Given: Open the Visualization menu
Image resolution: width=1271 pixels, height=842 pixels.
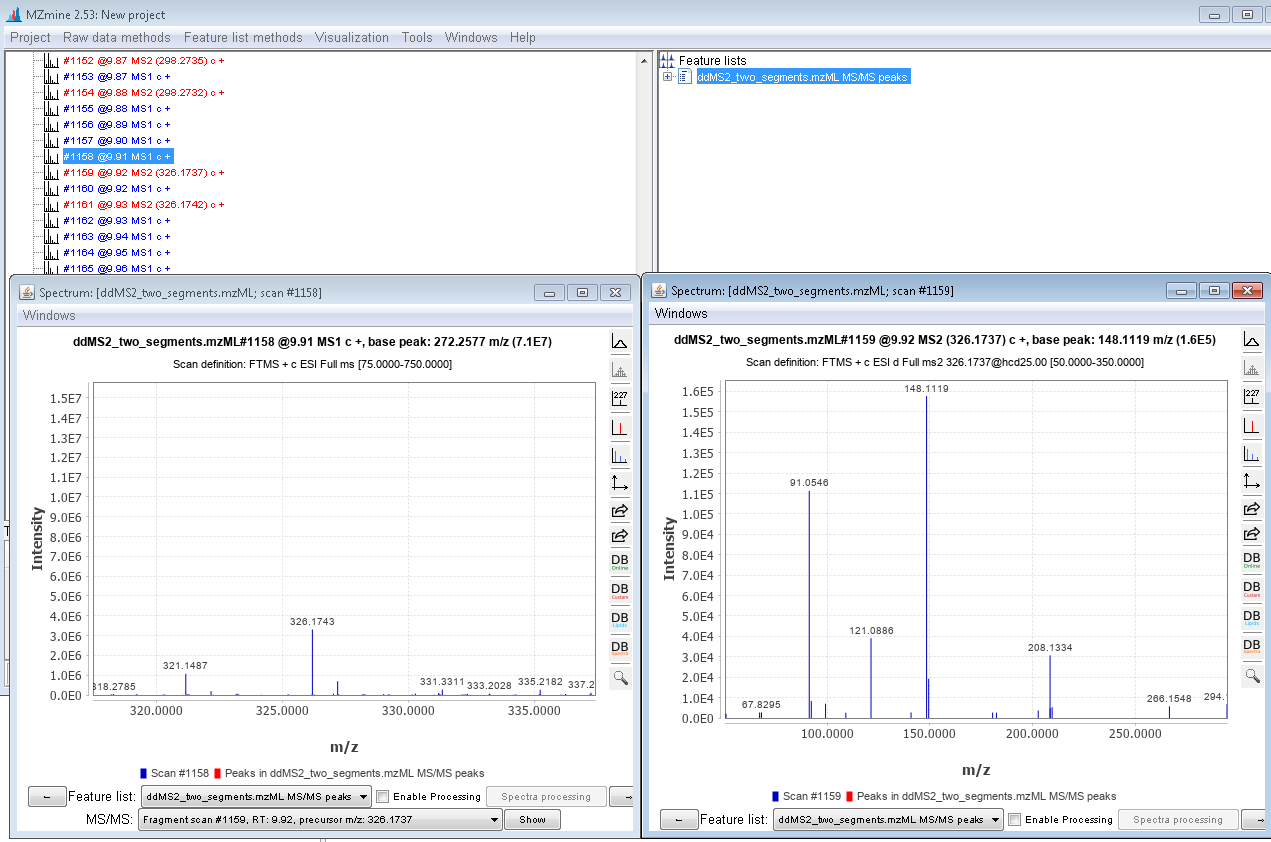Looking at the screenshot, I should [x=351, y=37].
